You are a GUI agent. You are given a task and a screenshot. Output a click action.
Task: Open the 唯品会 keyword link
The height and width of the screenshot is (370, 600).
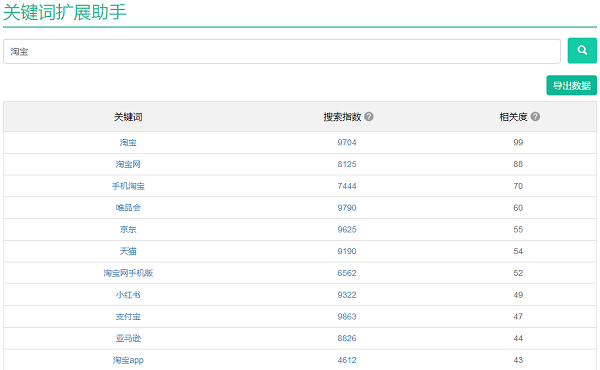[128, 208]
